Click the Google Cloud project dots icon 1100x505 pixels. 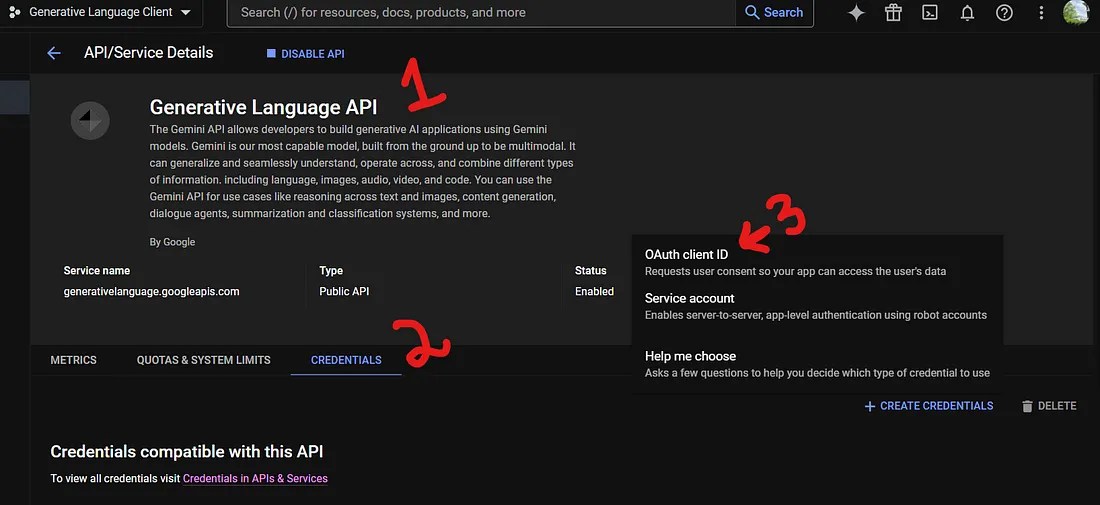[x=15, y=13]
